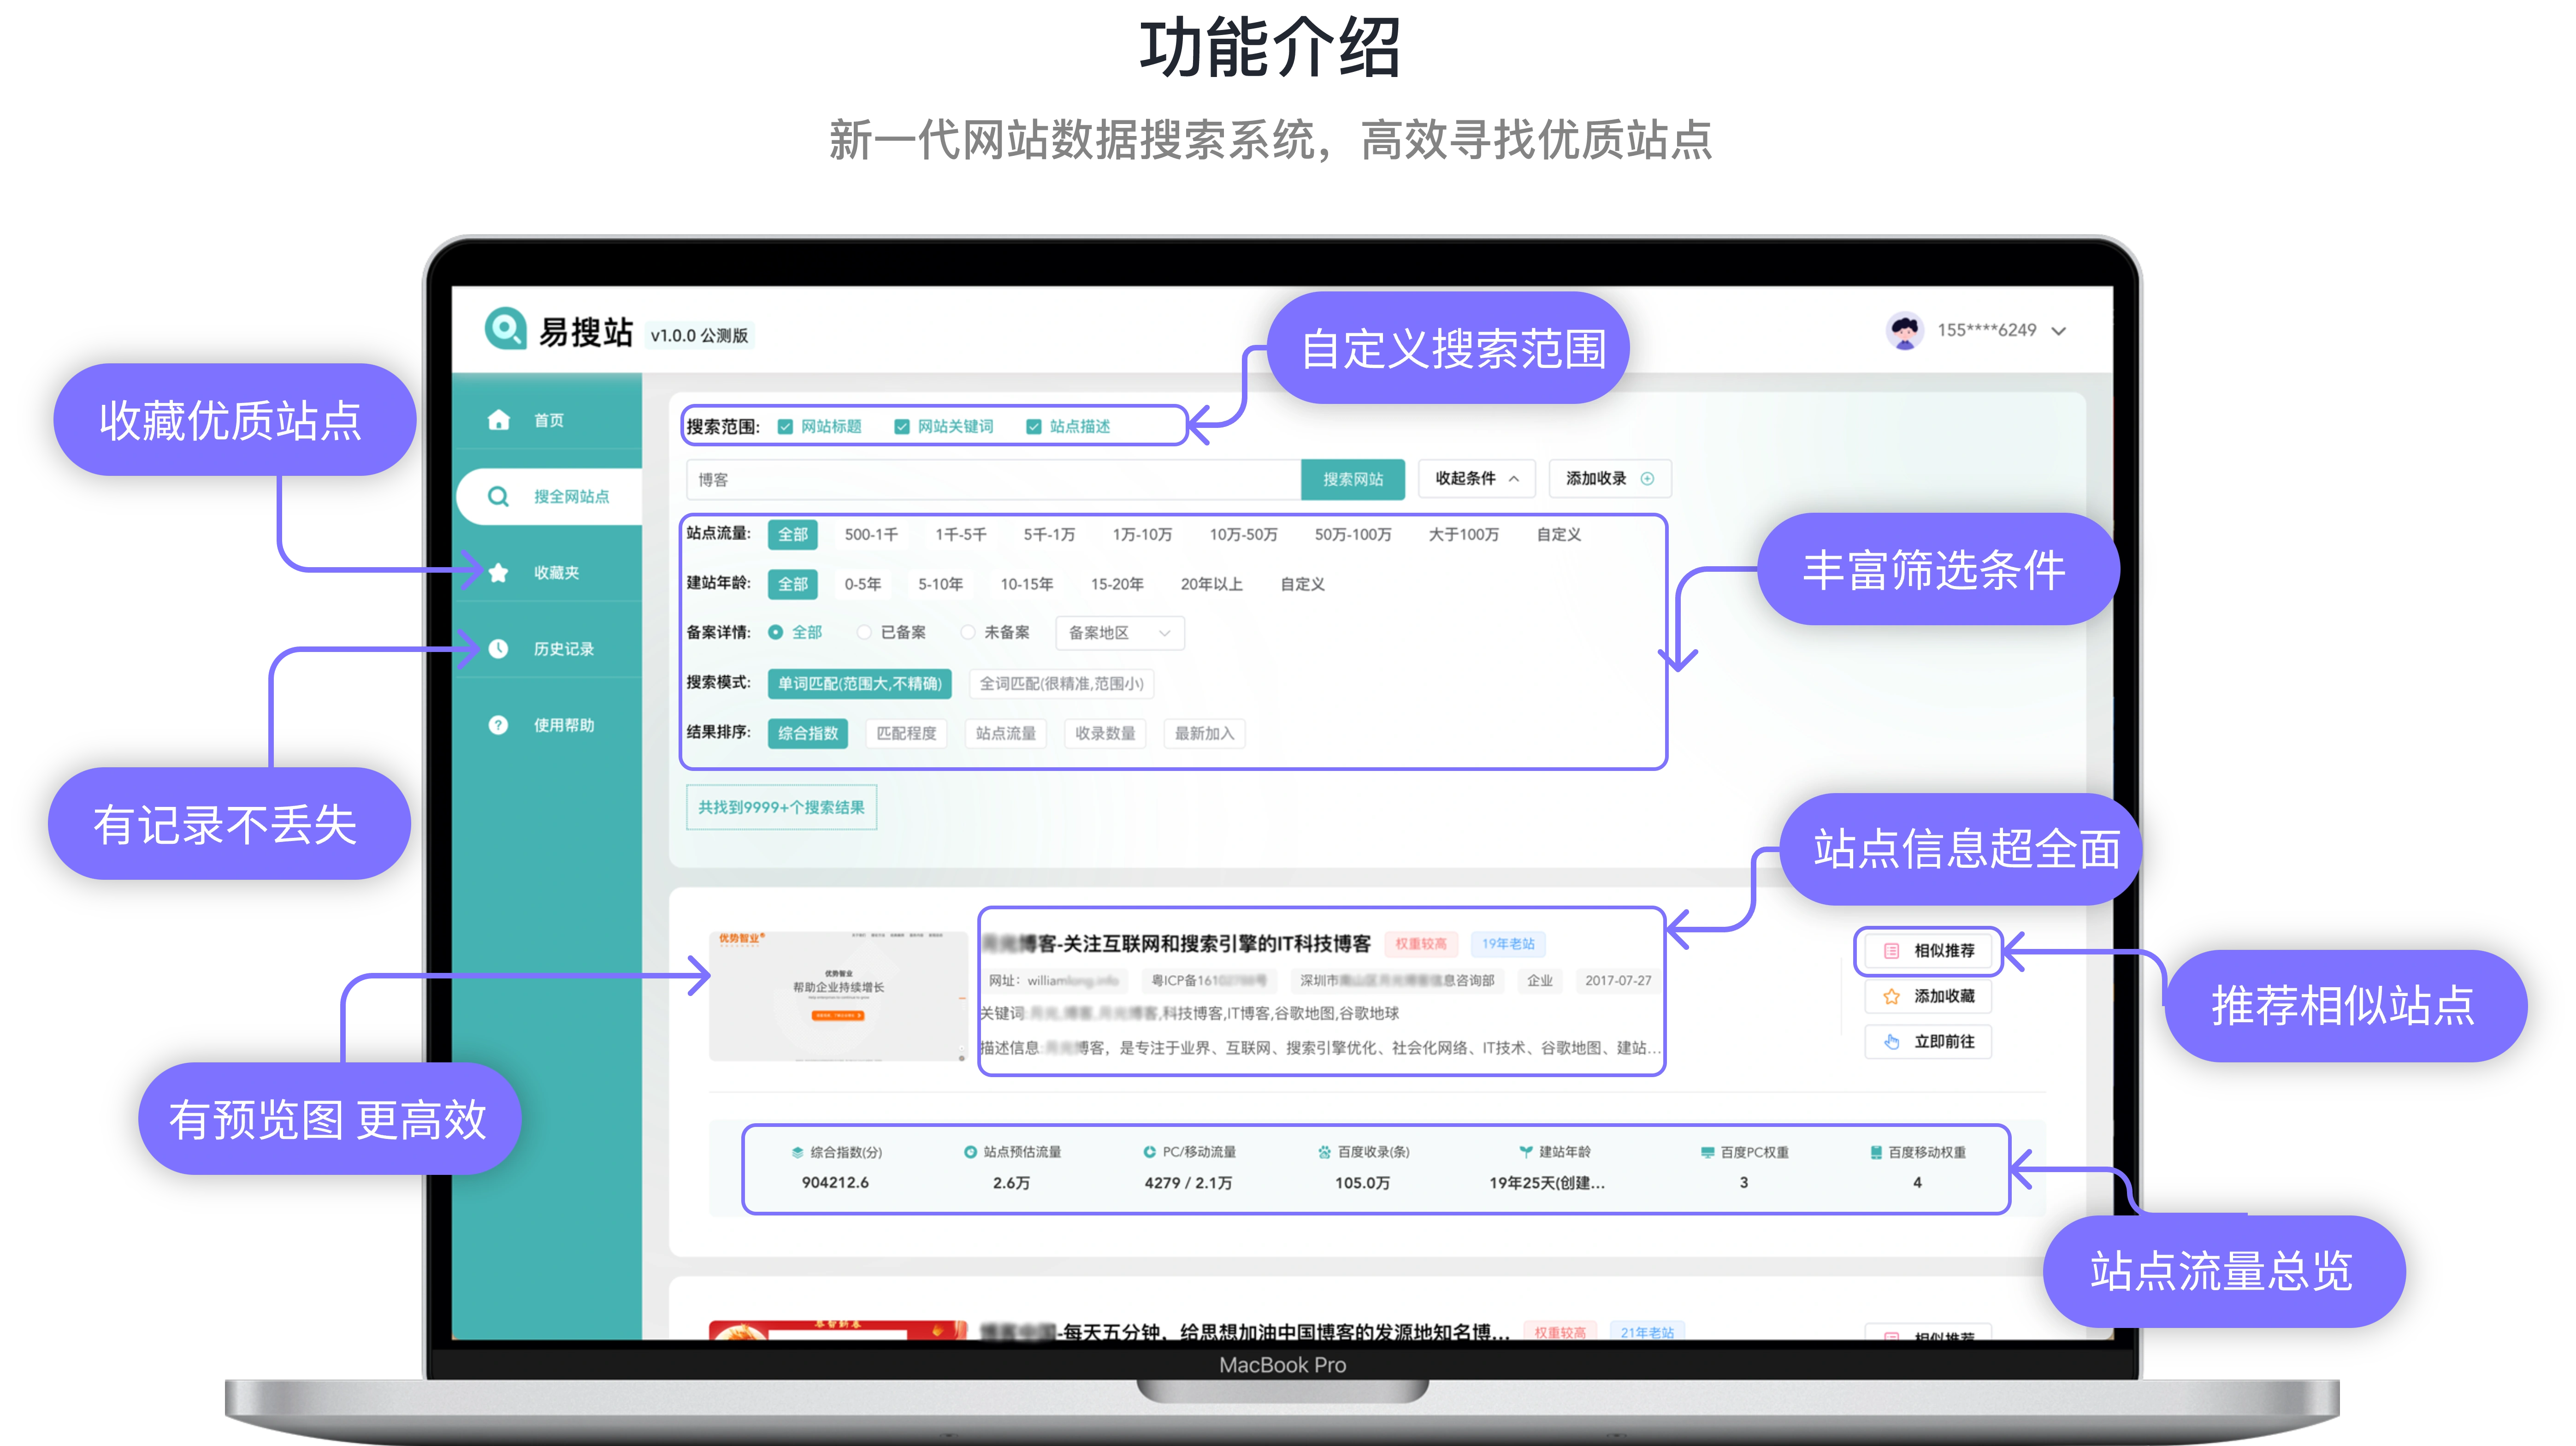
Task: Click the 添加收录 button
Action: (x=1609, y=478)
